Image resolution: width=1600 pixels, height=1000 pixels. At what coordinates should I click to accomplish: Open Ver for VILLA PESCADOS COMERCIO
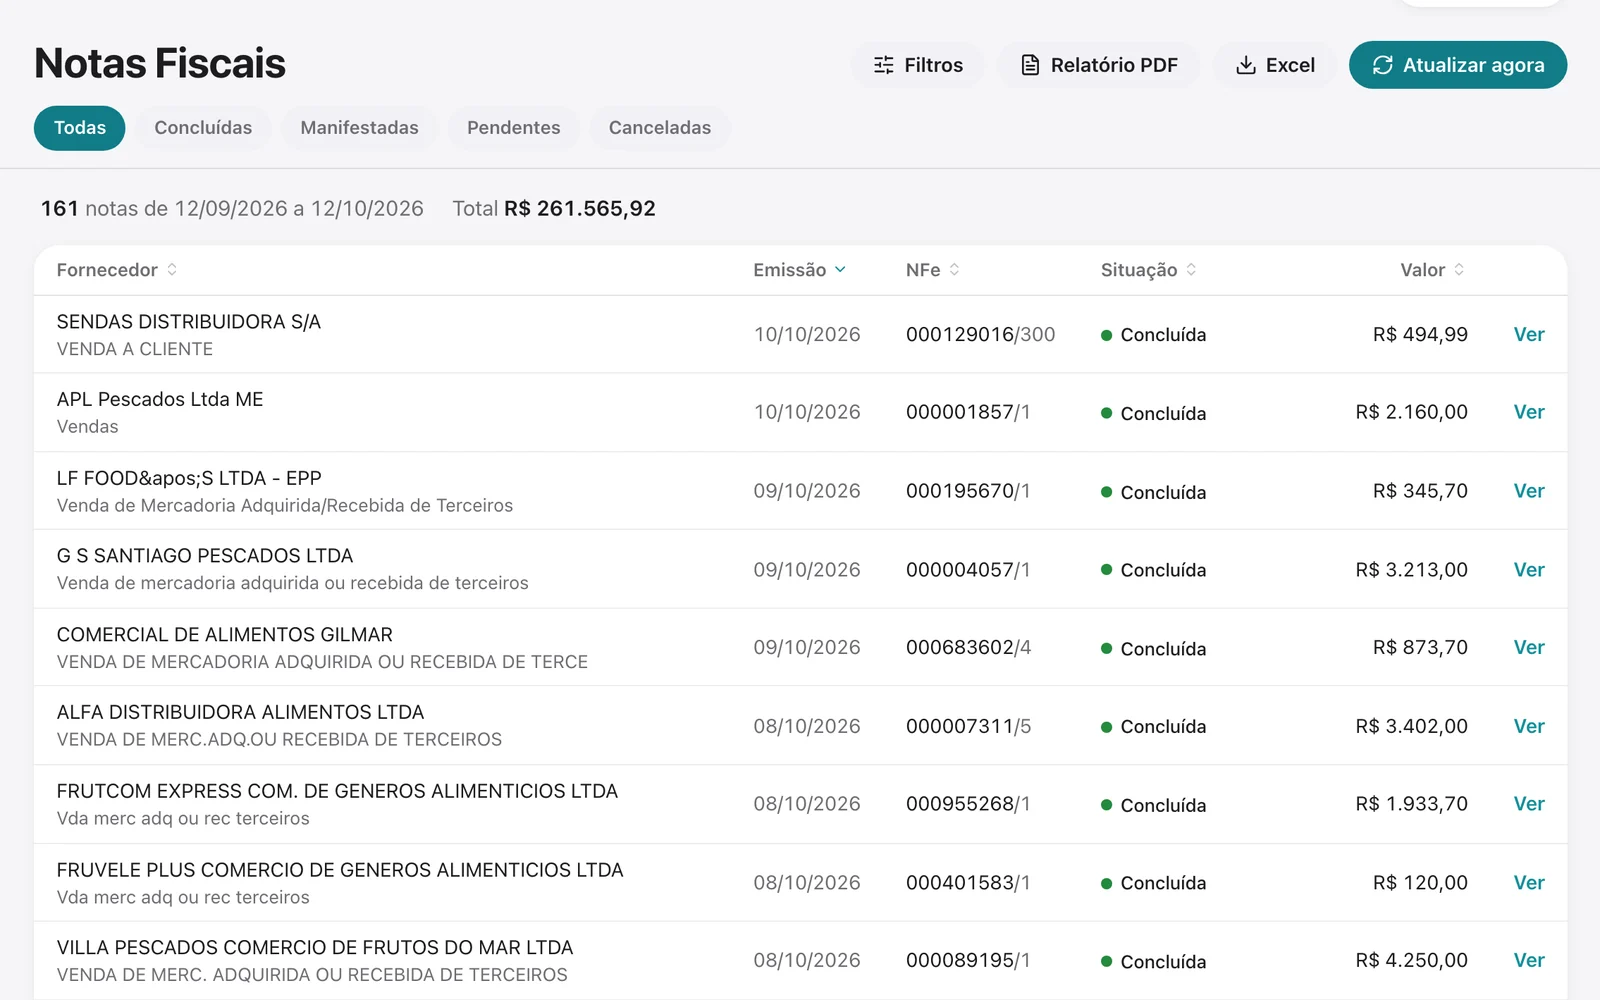pos(1529,960)
